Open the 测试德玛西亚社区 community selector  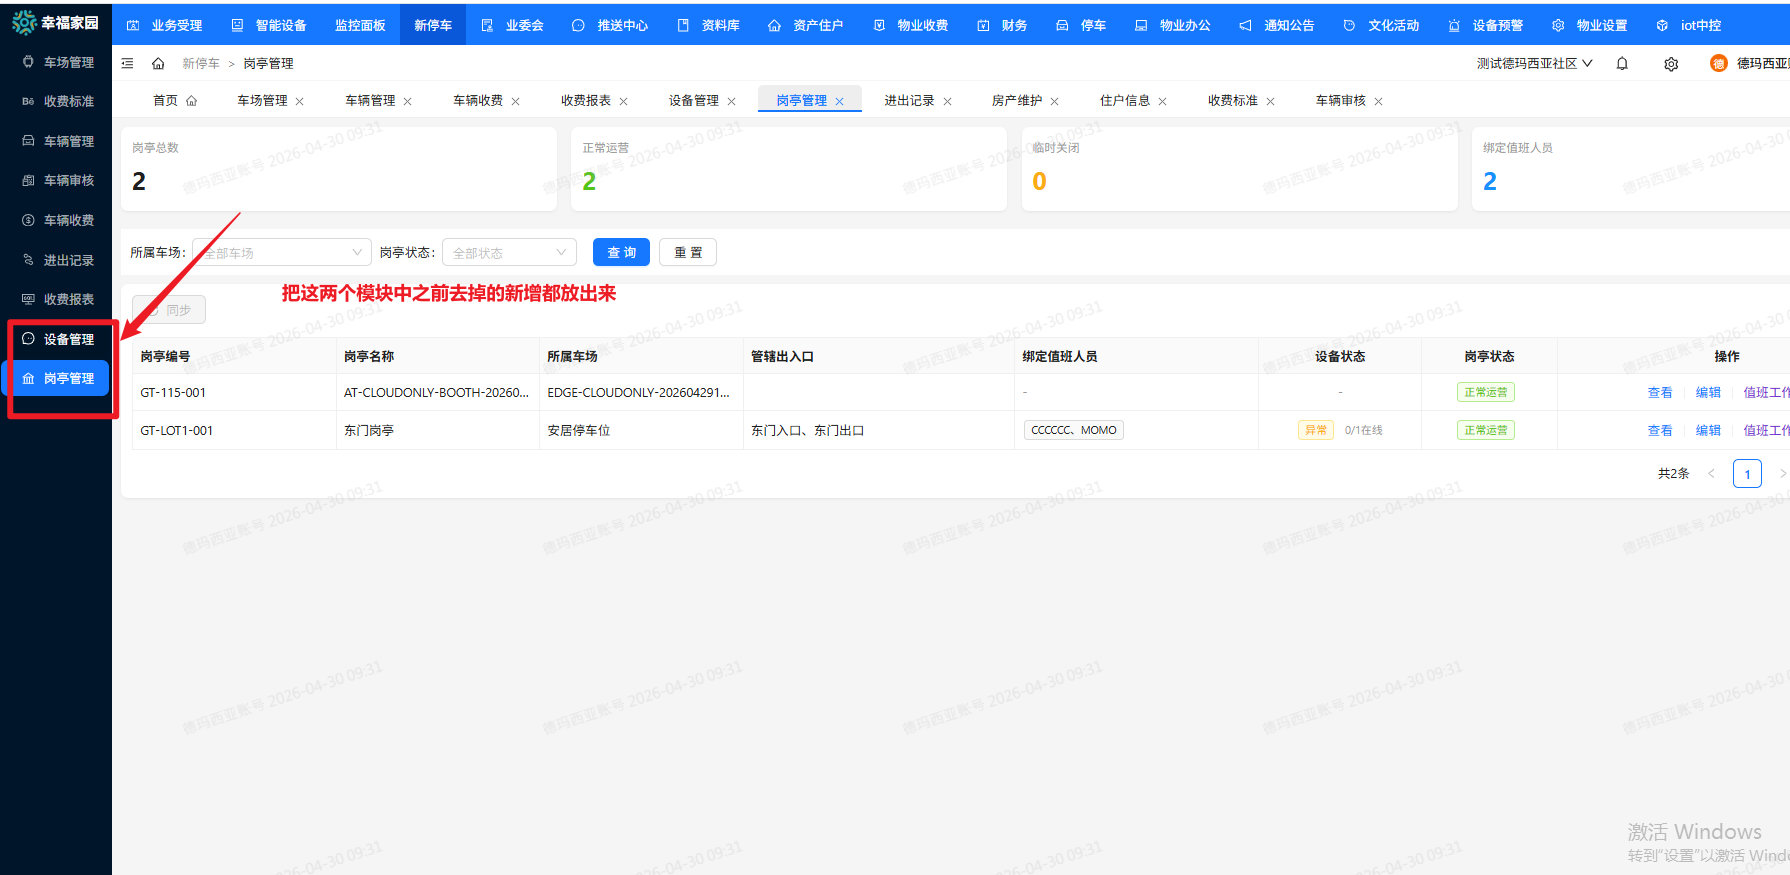pos(1534,63)
